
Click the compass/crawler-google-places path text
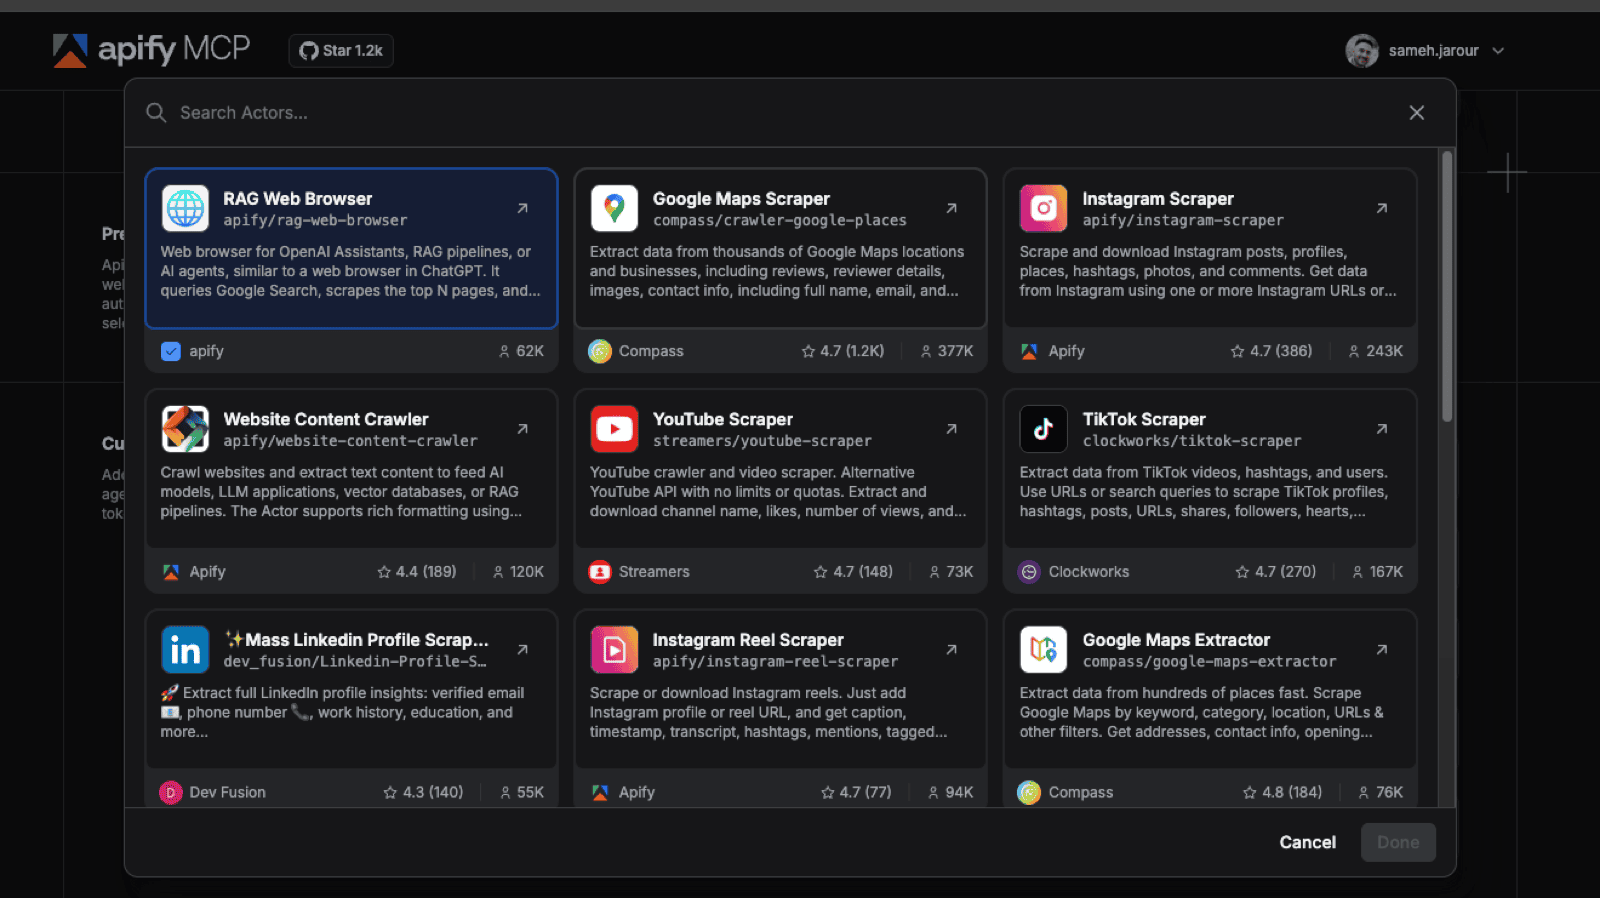(x=780, y=221)
